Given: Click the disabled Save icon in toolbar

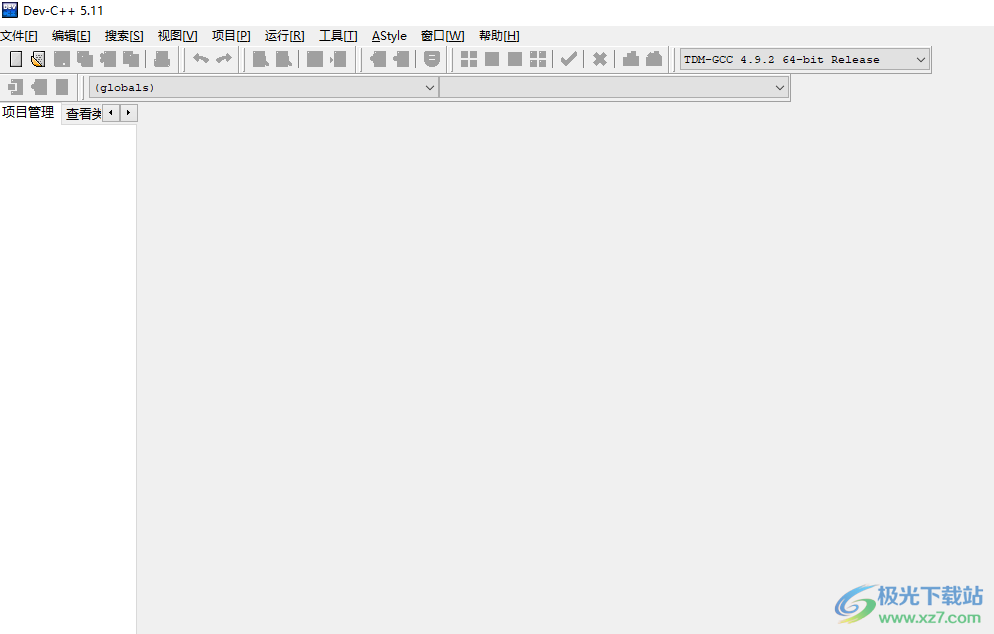Looking at the screenshot, I should (x=61, y=59).
